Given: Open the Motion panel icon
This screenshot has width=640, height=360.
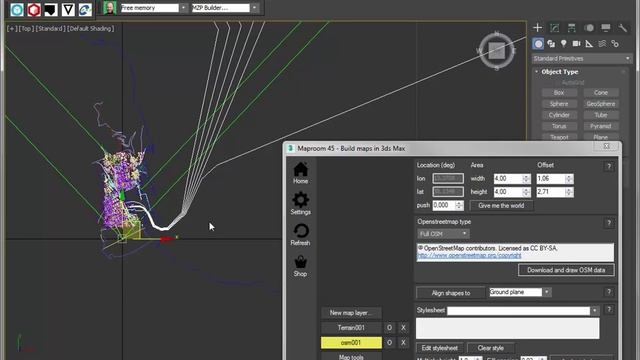Looking at the screenshot, I should point(589,27).
